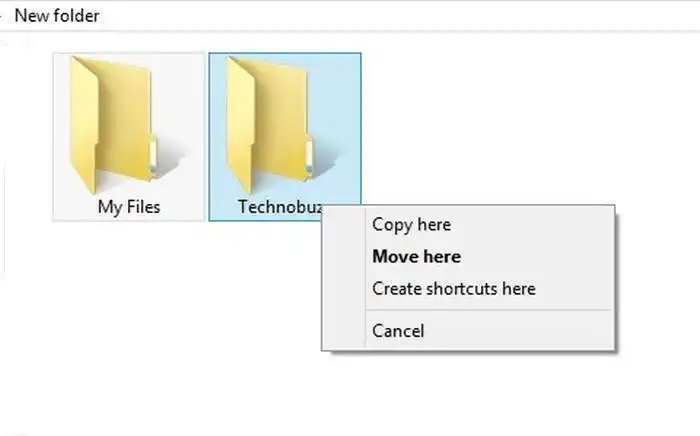Image resolution: width=700 pixels, height=436 pixels.
Task: Click white space below the context menu
Action: (470, 395)
